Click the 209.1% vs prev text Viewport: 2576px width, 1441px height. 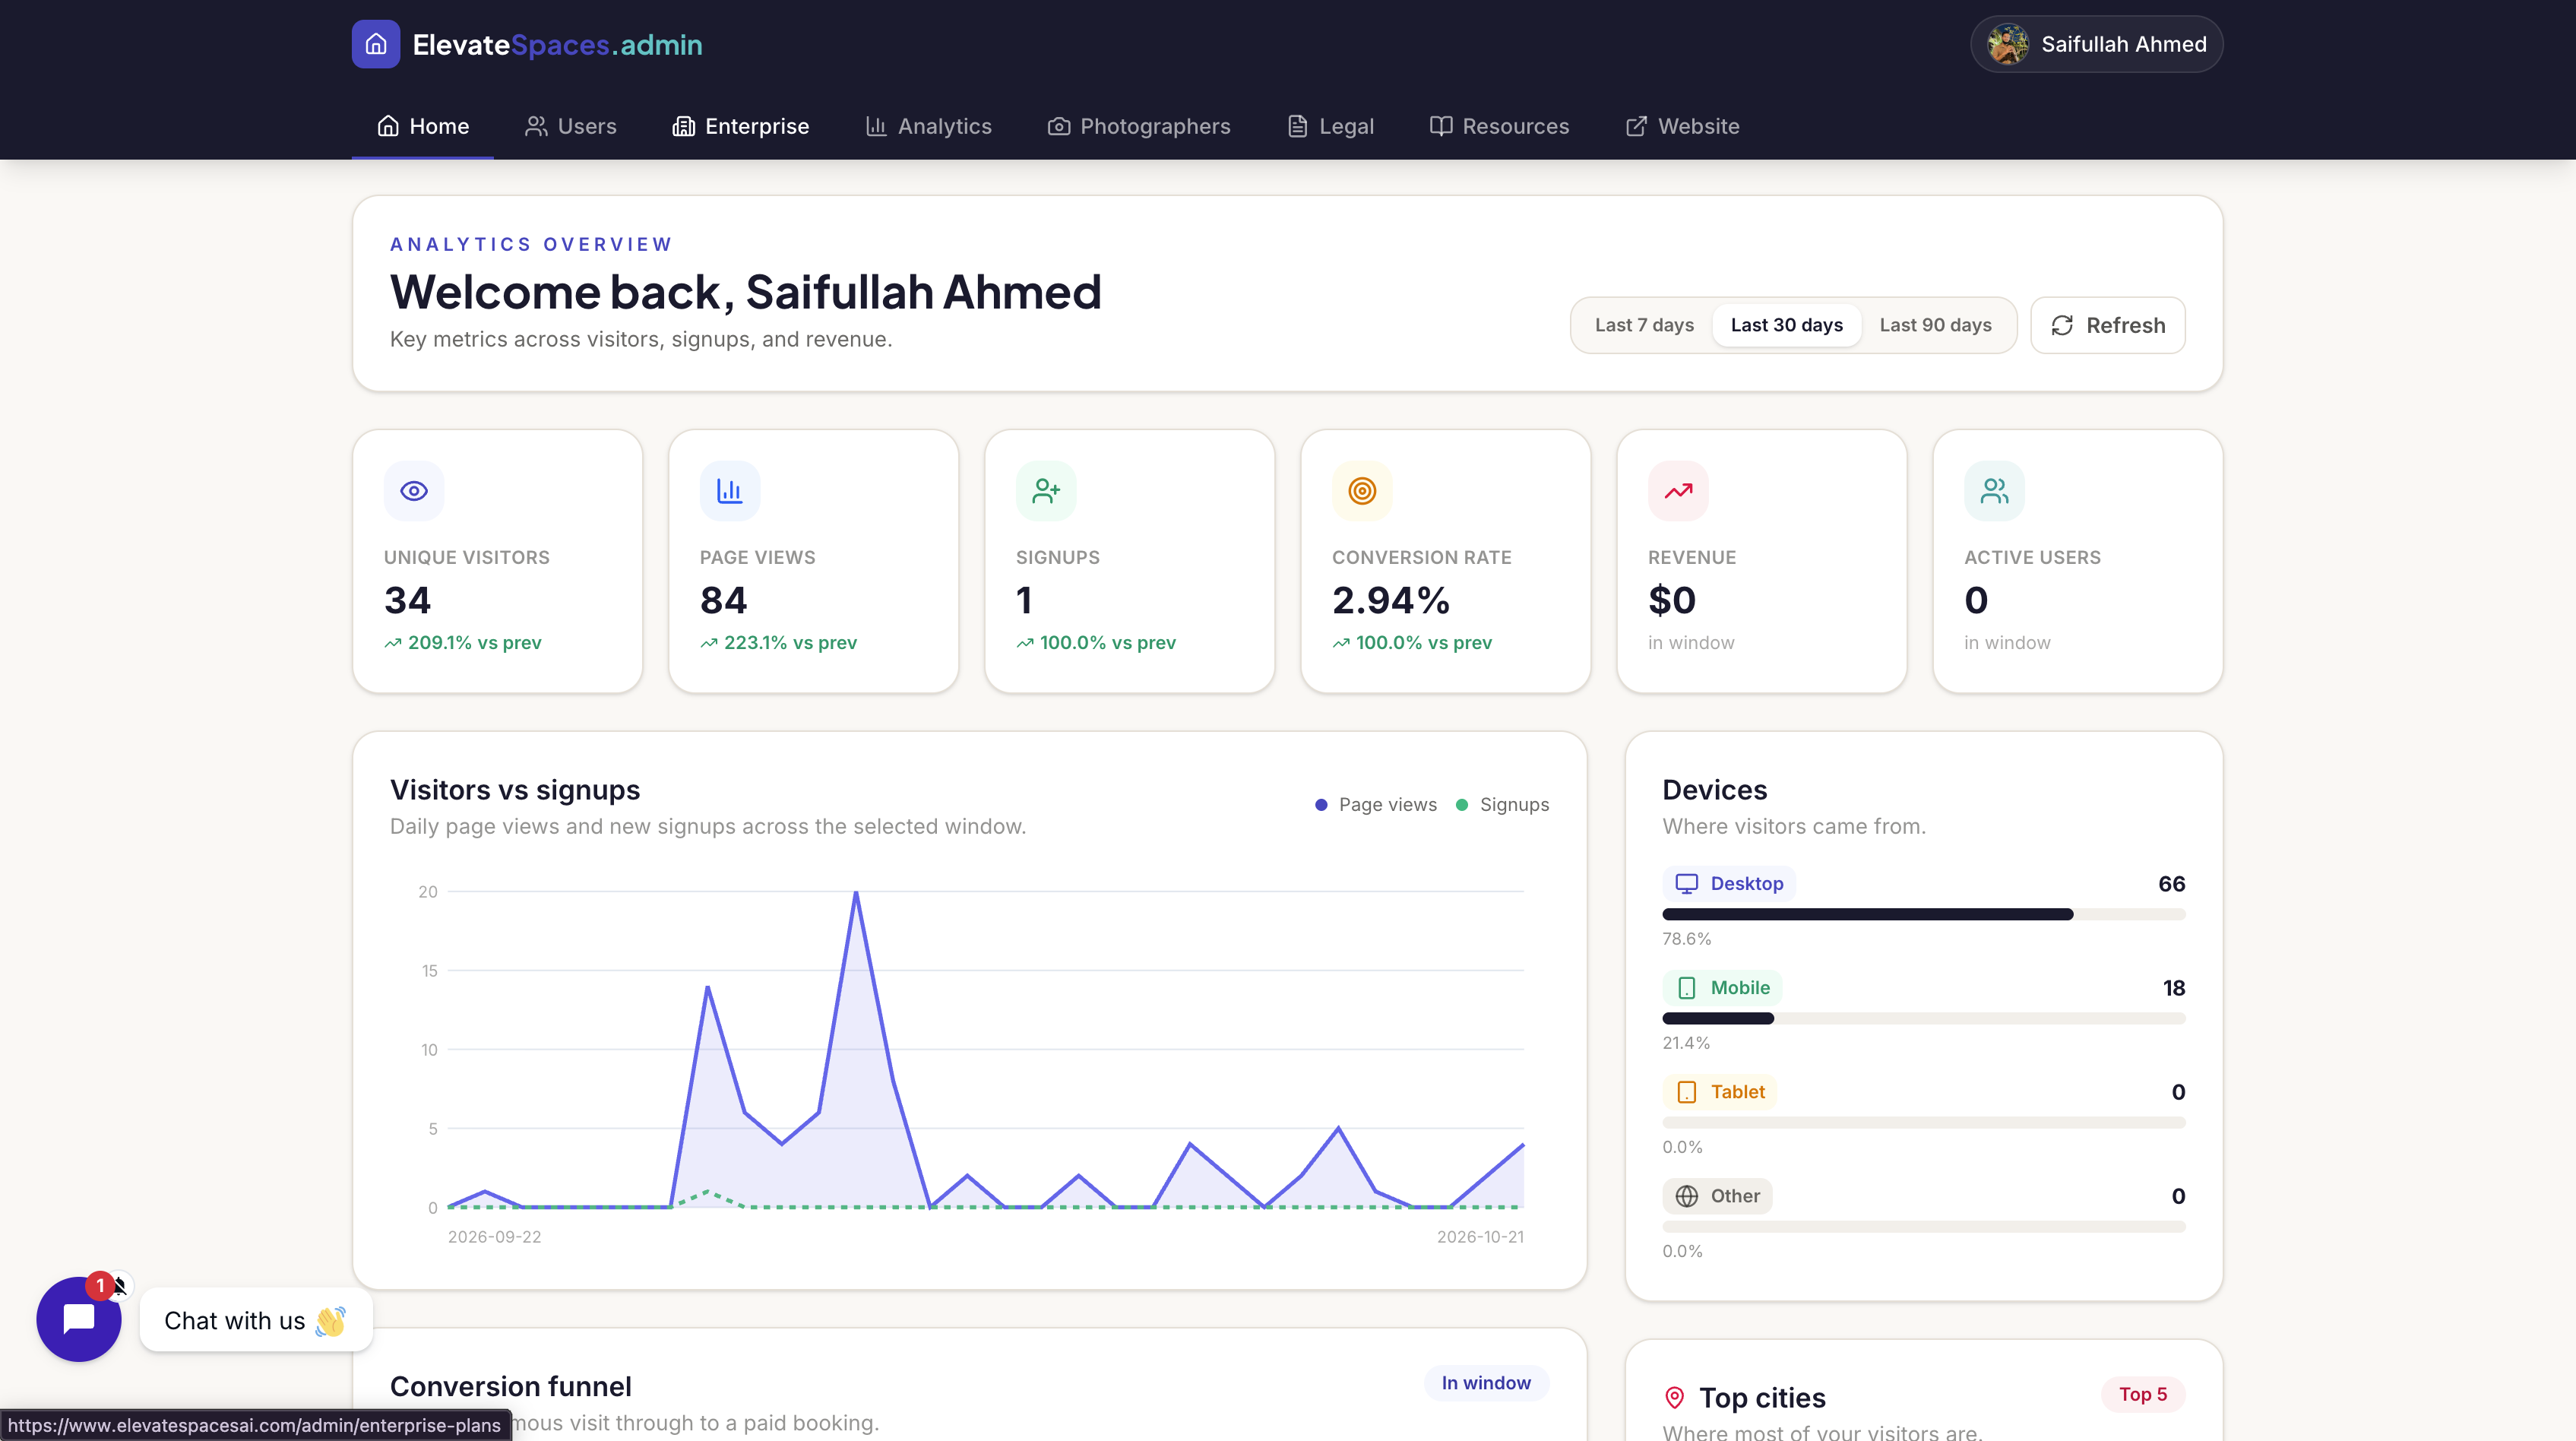[x=474, y=643]
